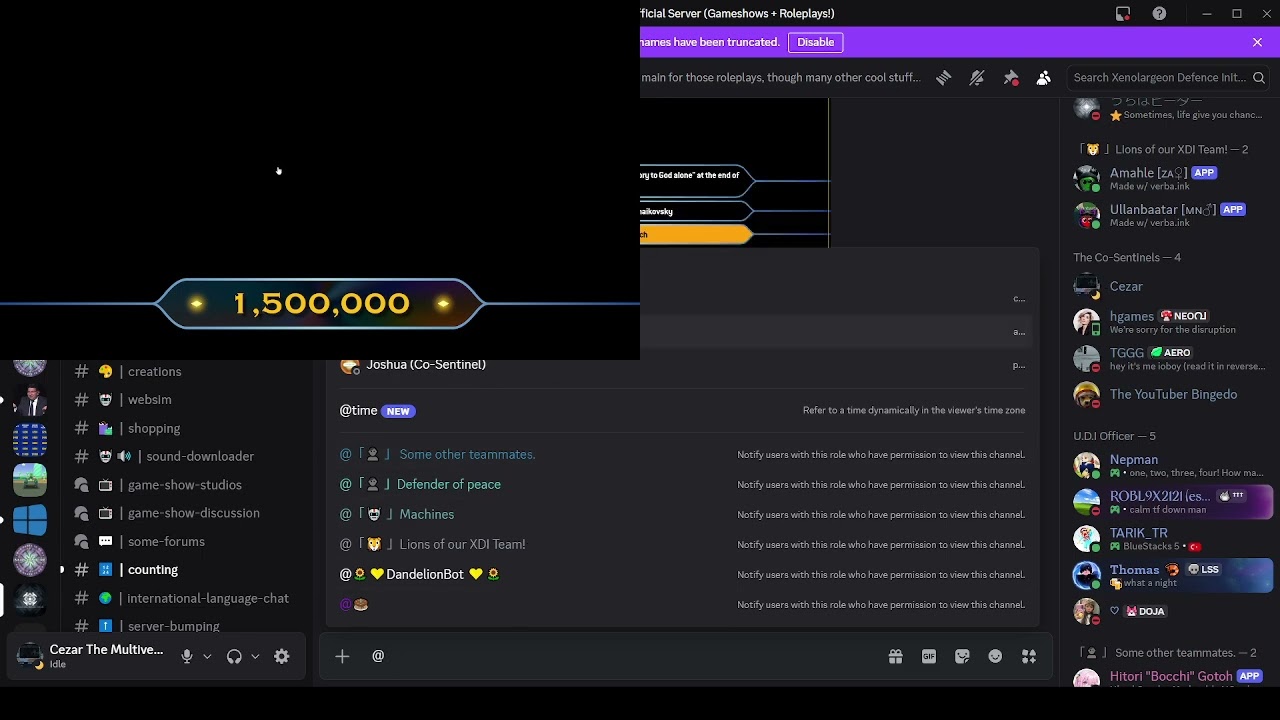Select the Windows logo server icon
The image size is (1280, 720).
[x=30, y=520]
